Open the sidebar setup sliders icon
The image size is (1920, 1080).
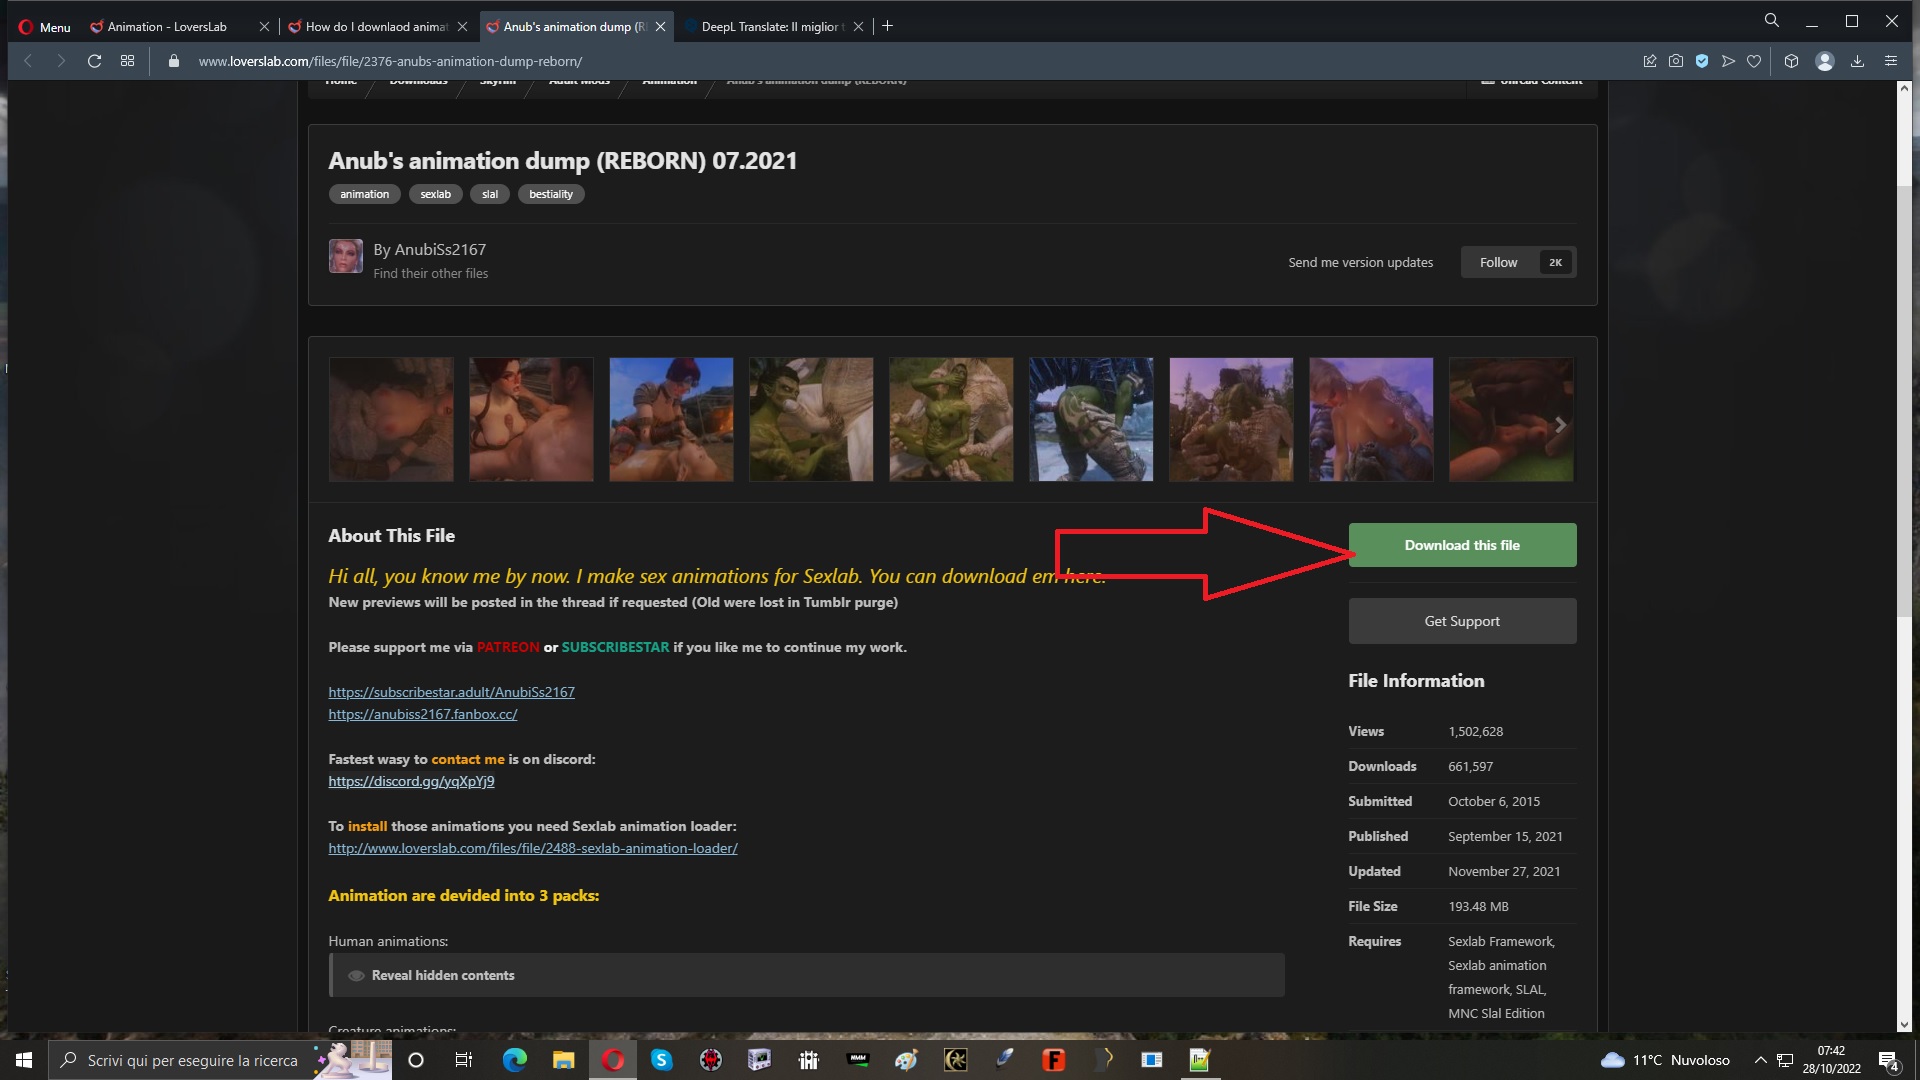pyautogui.click(x=1890, y=61)
